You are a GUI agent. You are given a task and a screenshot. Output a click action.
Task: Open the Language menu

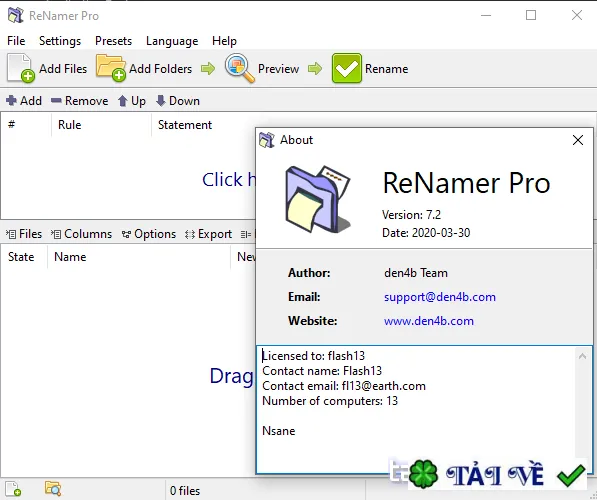pos(172,41)
